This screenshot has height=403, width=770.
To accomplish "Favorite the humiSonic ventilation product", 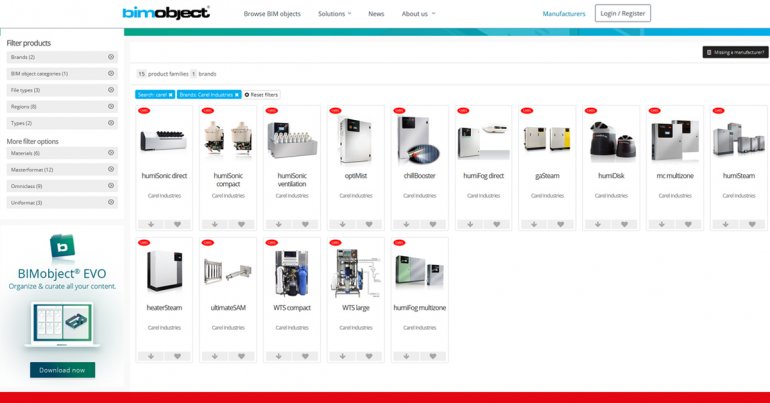I will 305,224.
